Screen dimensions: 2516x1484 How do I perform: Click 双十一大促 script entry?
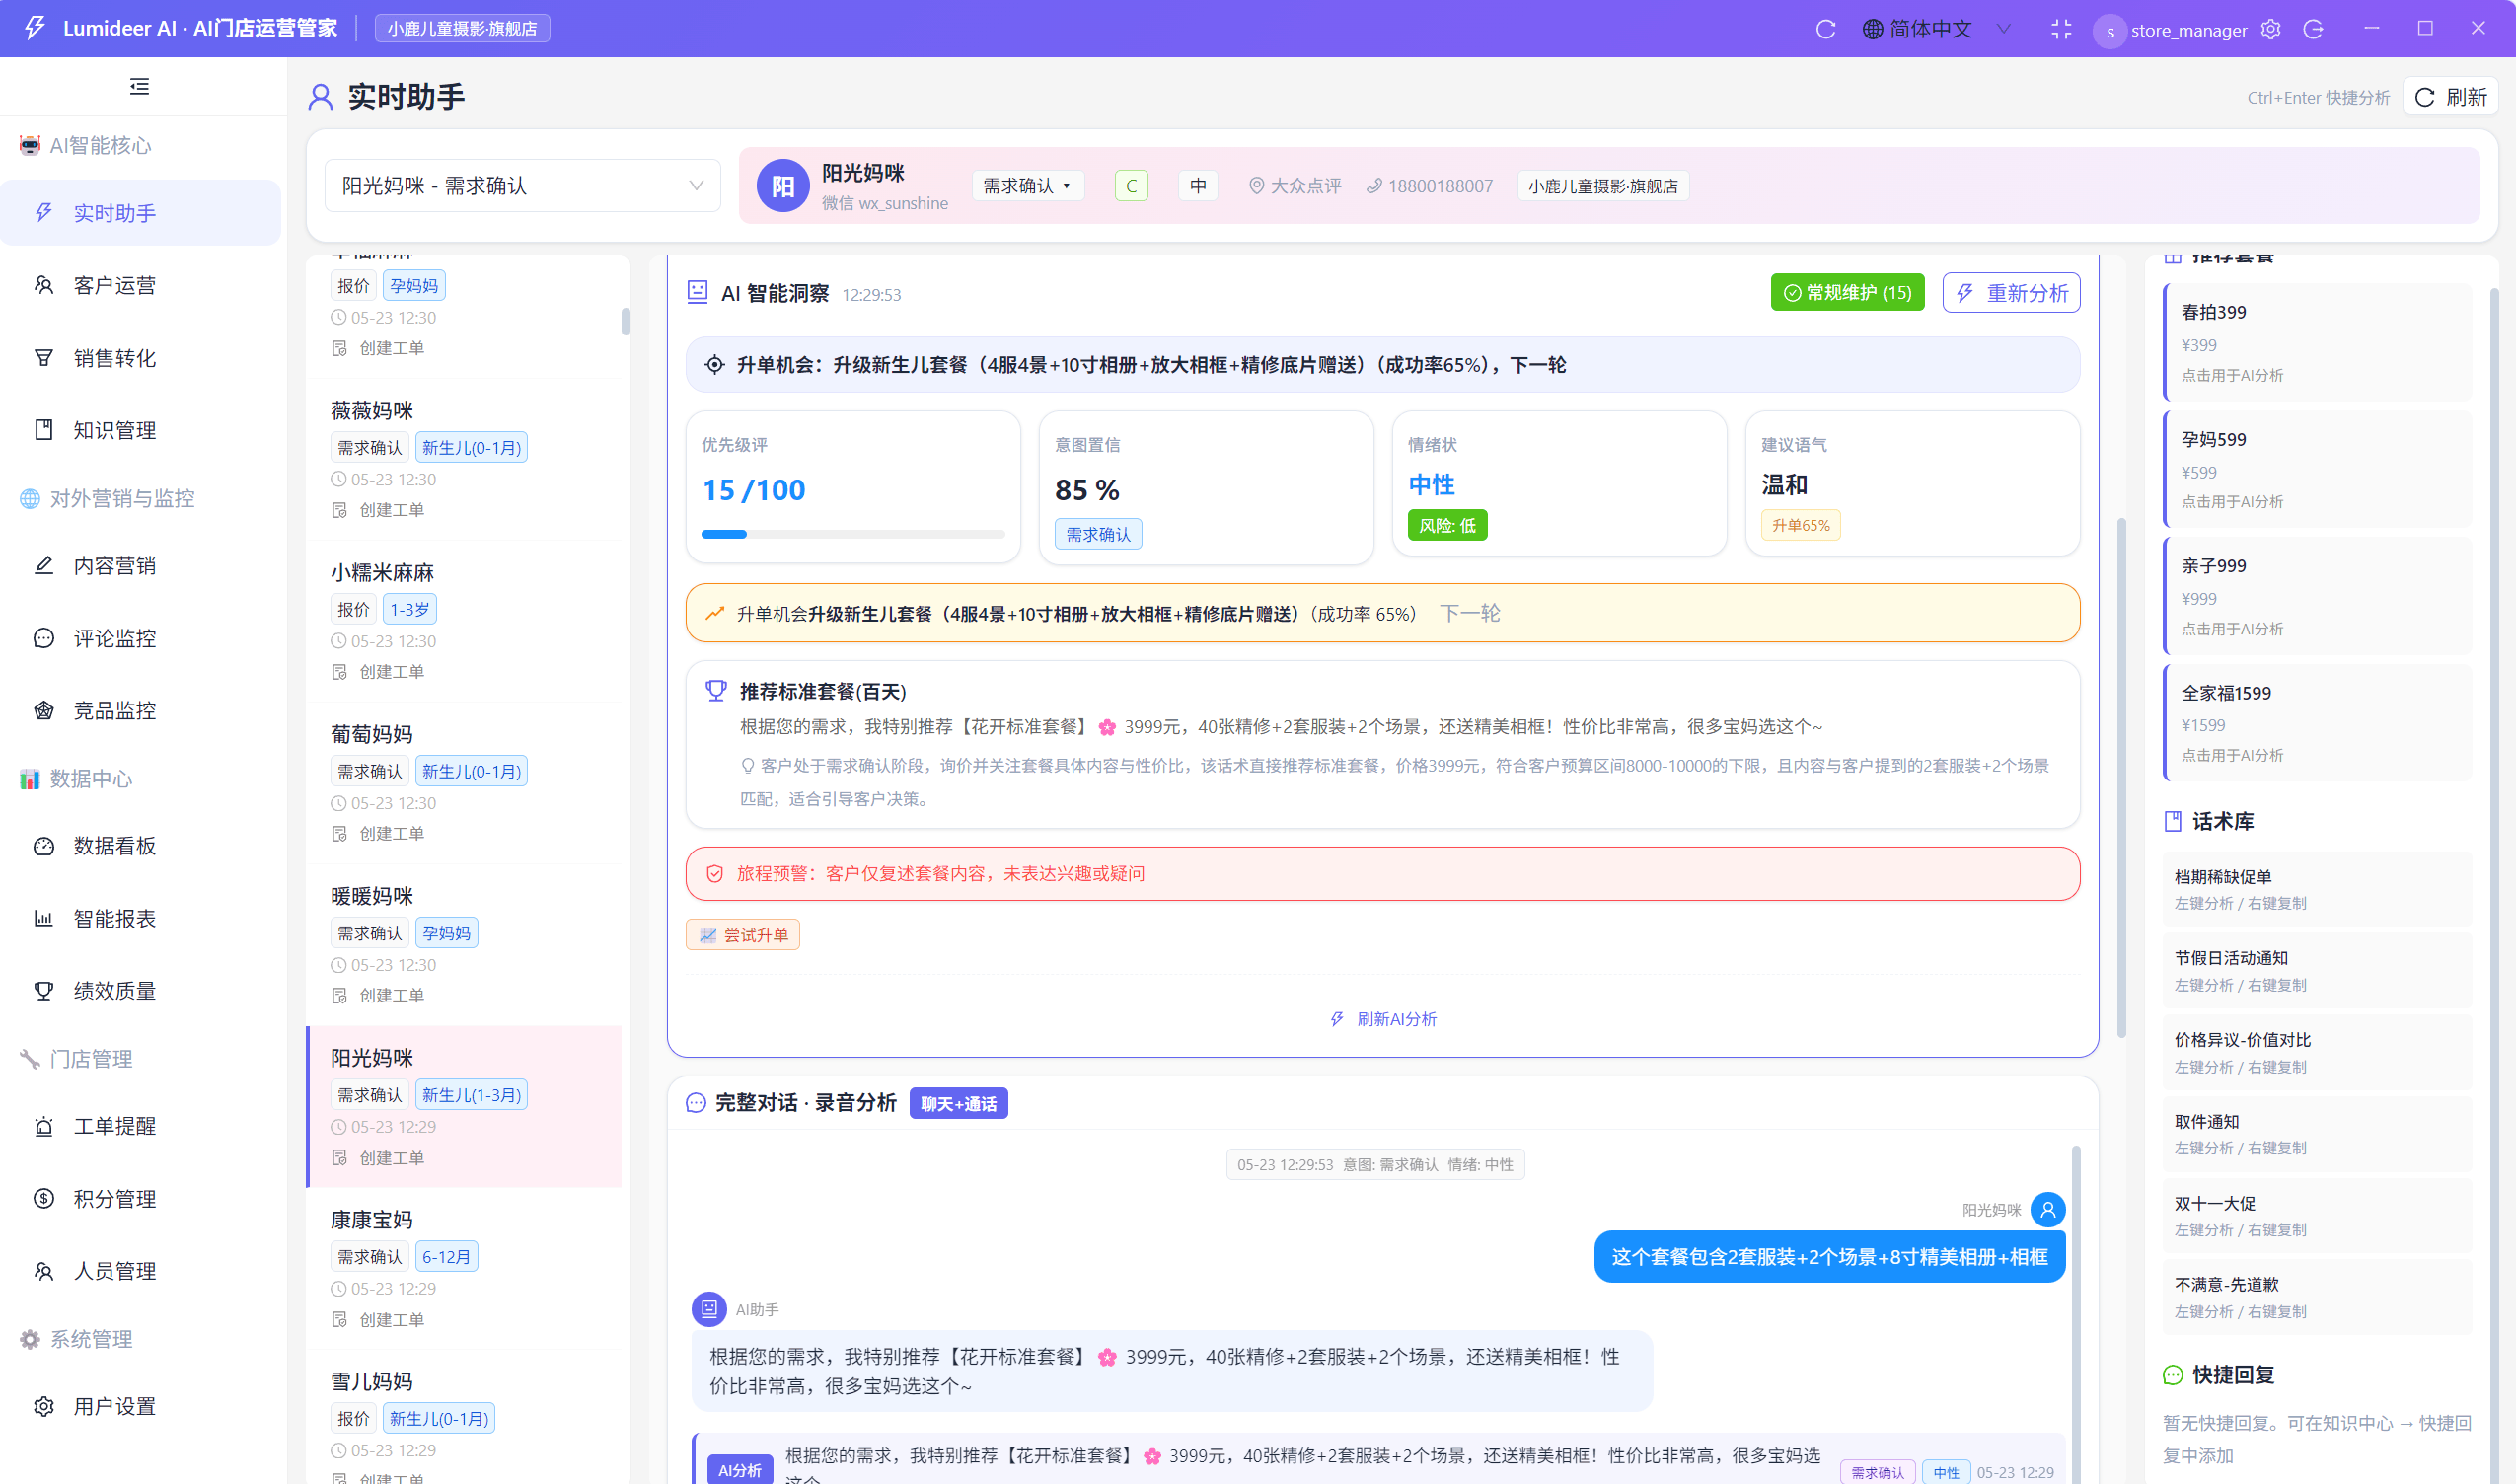click(x=2317, y=1216)
